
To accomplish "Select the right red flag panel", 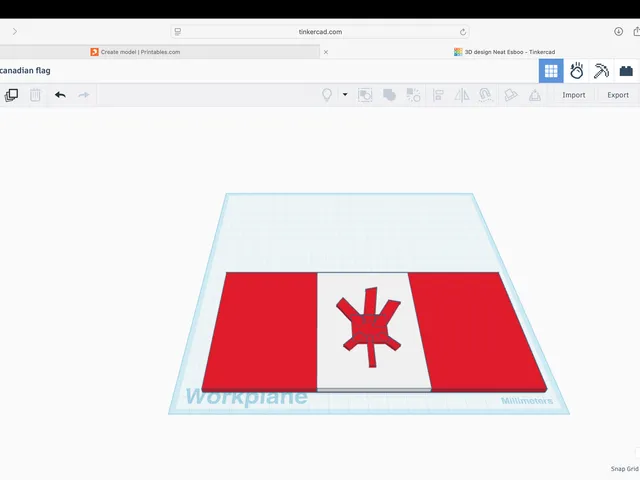I will pos(476,331).
